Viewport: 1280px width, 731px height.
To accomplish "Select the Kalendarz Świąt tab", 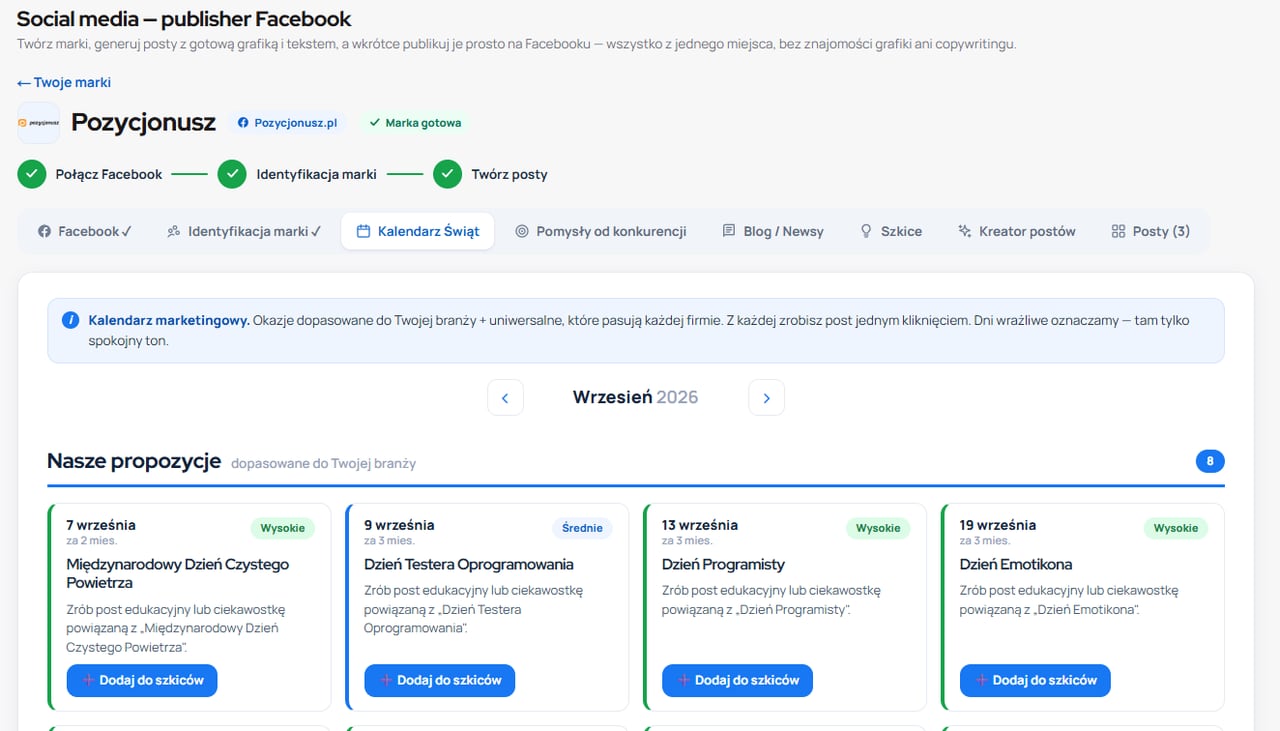I will click(418, 231).
